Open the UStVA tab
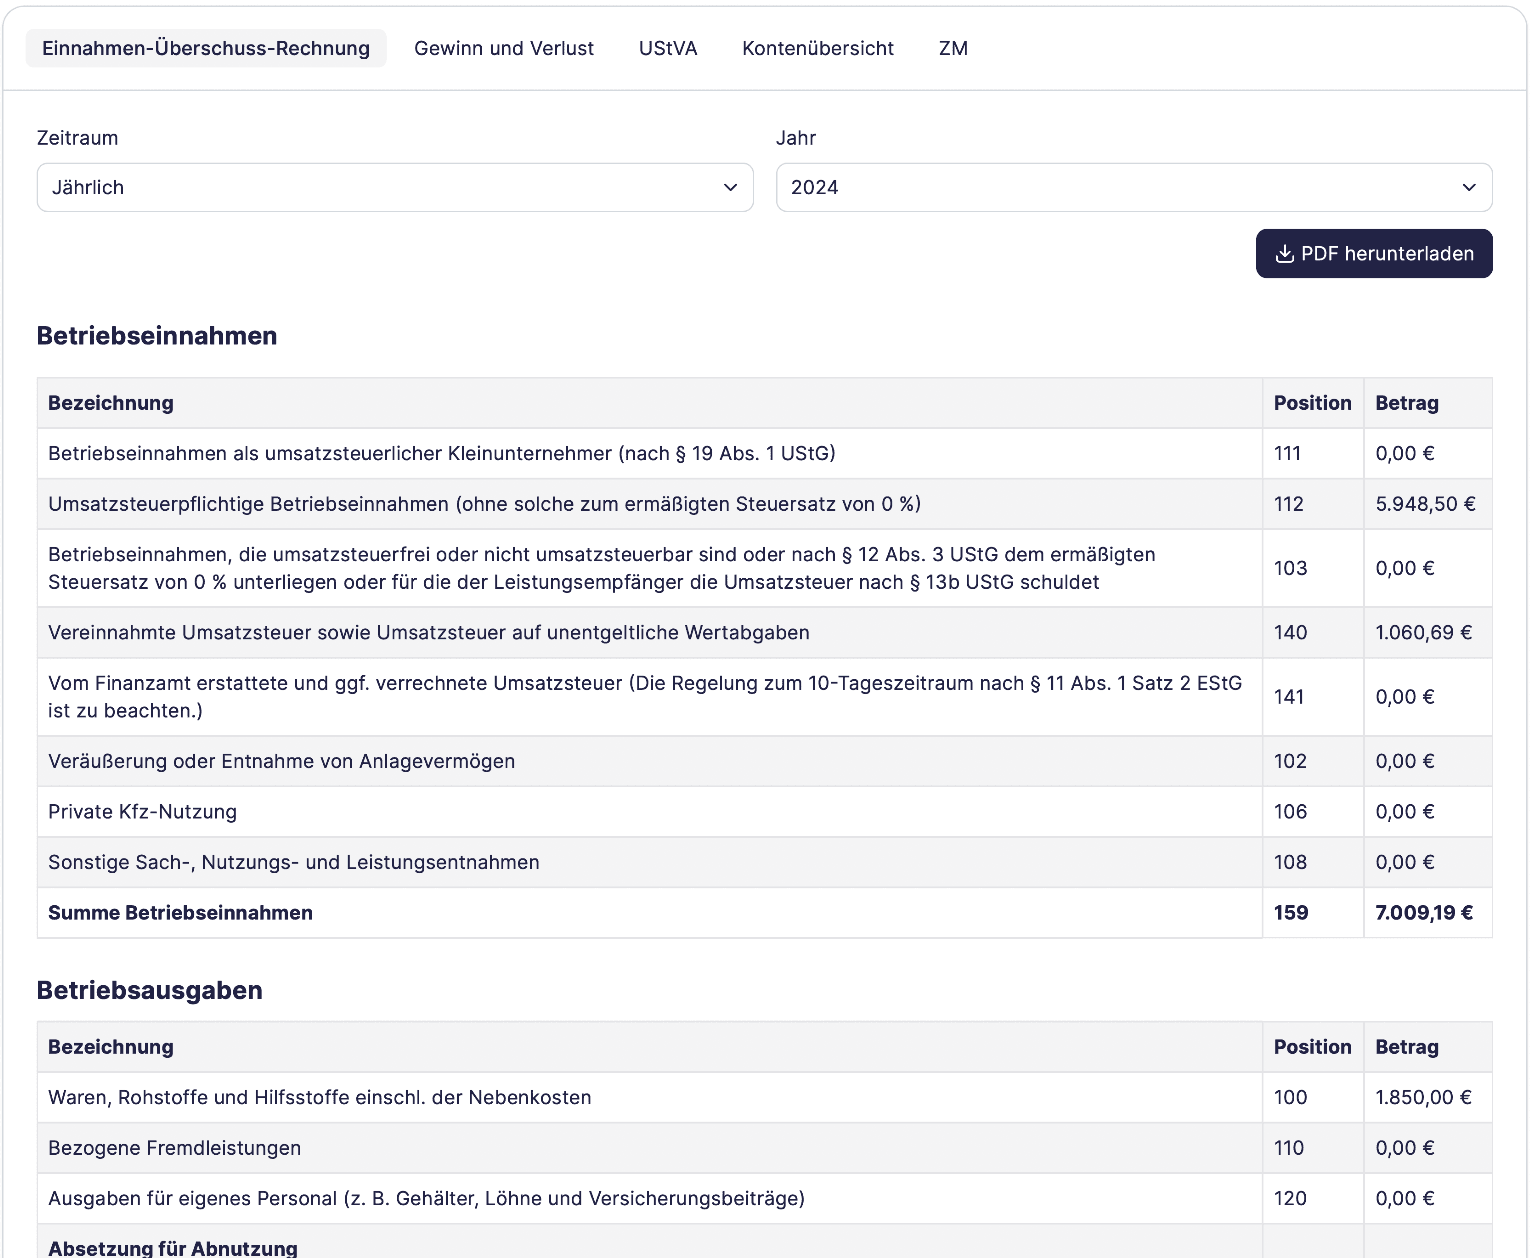The image size is (1532, 1258). click(668, 48)
